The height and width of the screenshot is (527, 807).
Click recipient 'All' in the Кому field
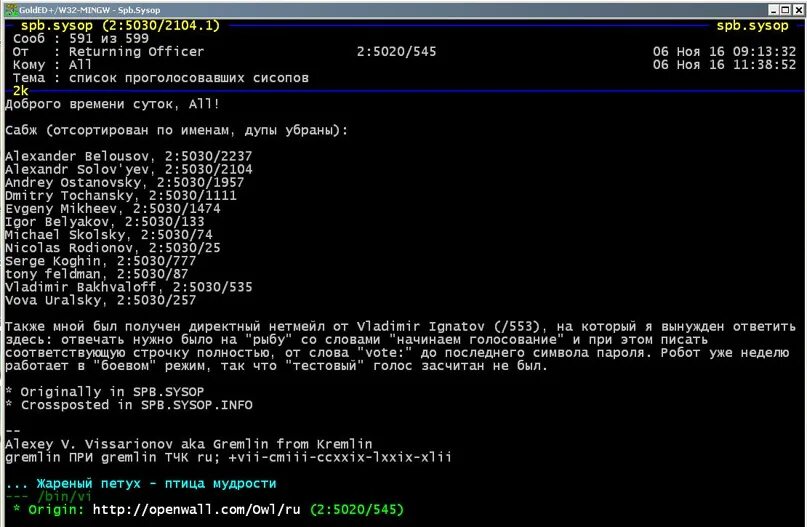[x=80, y=65]
